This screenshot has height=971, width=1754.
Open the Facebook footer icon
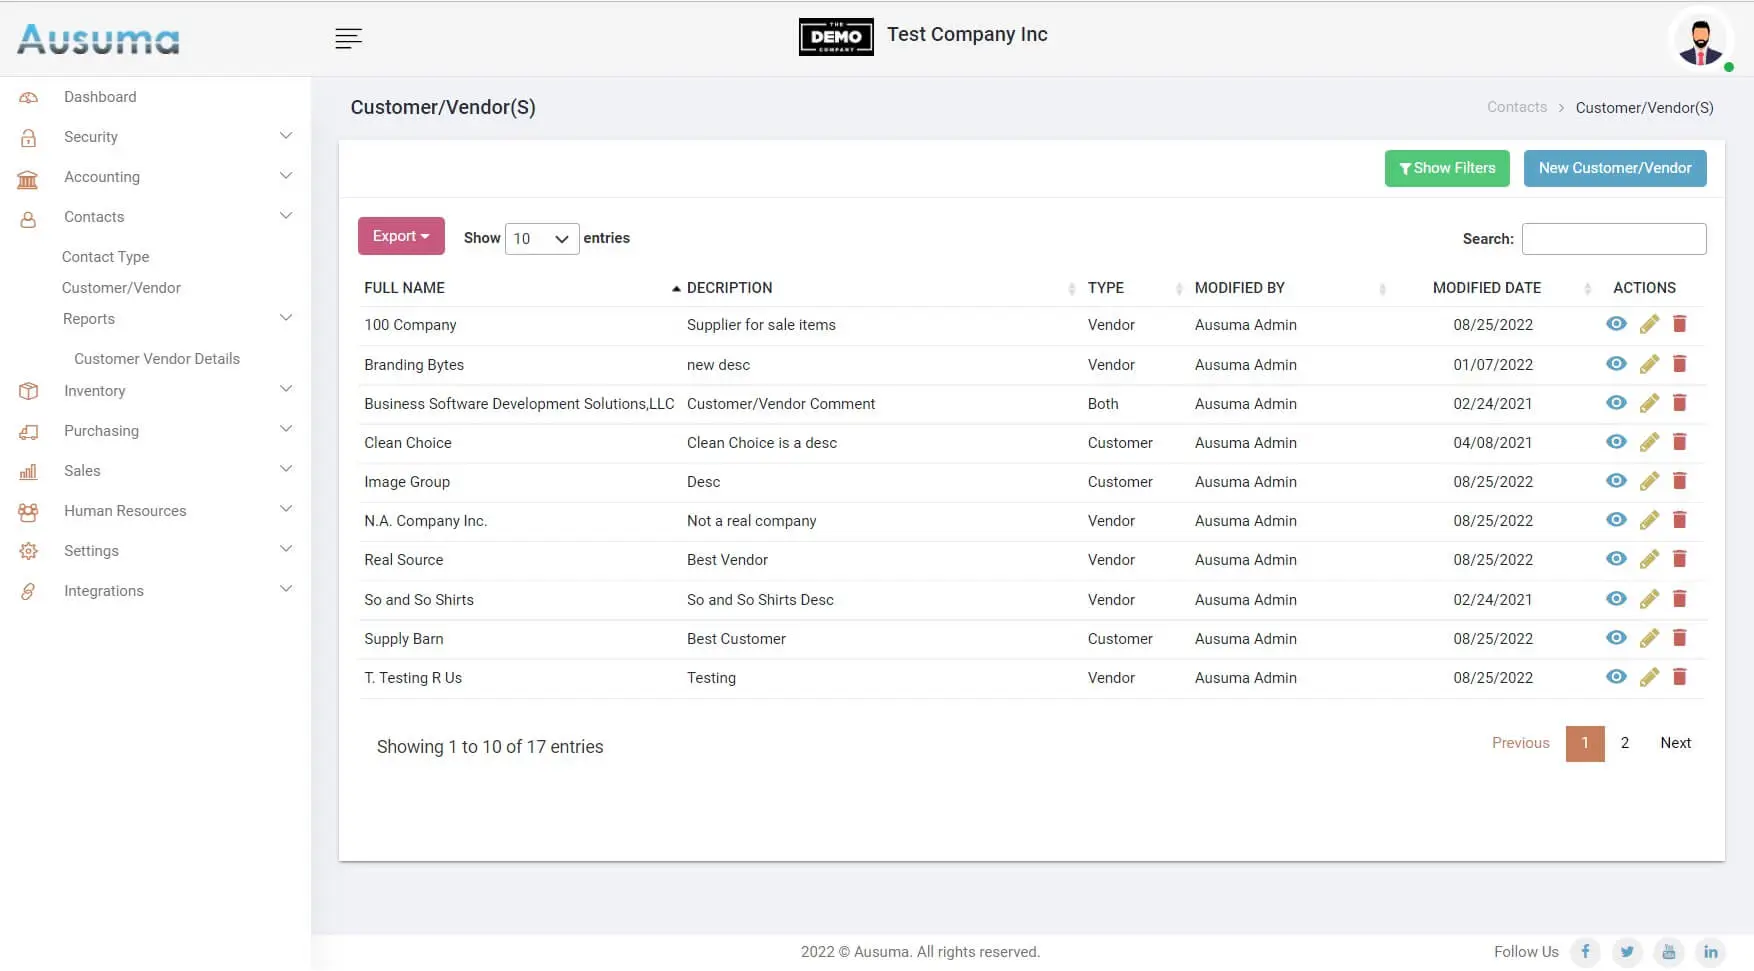(1585, 952)
